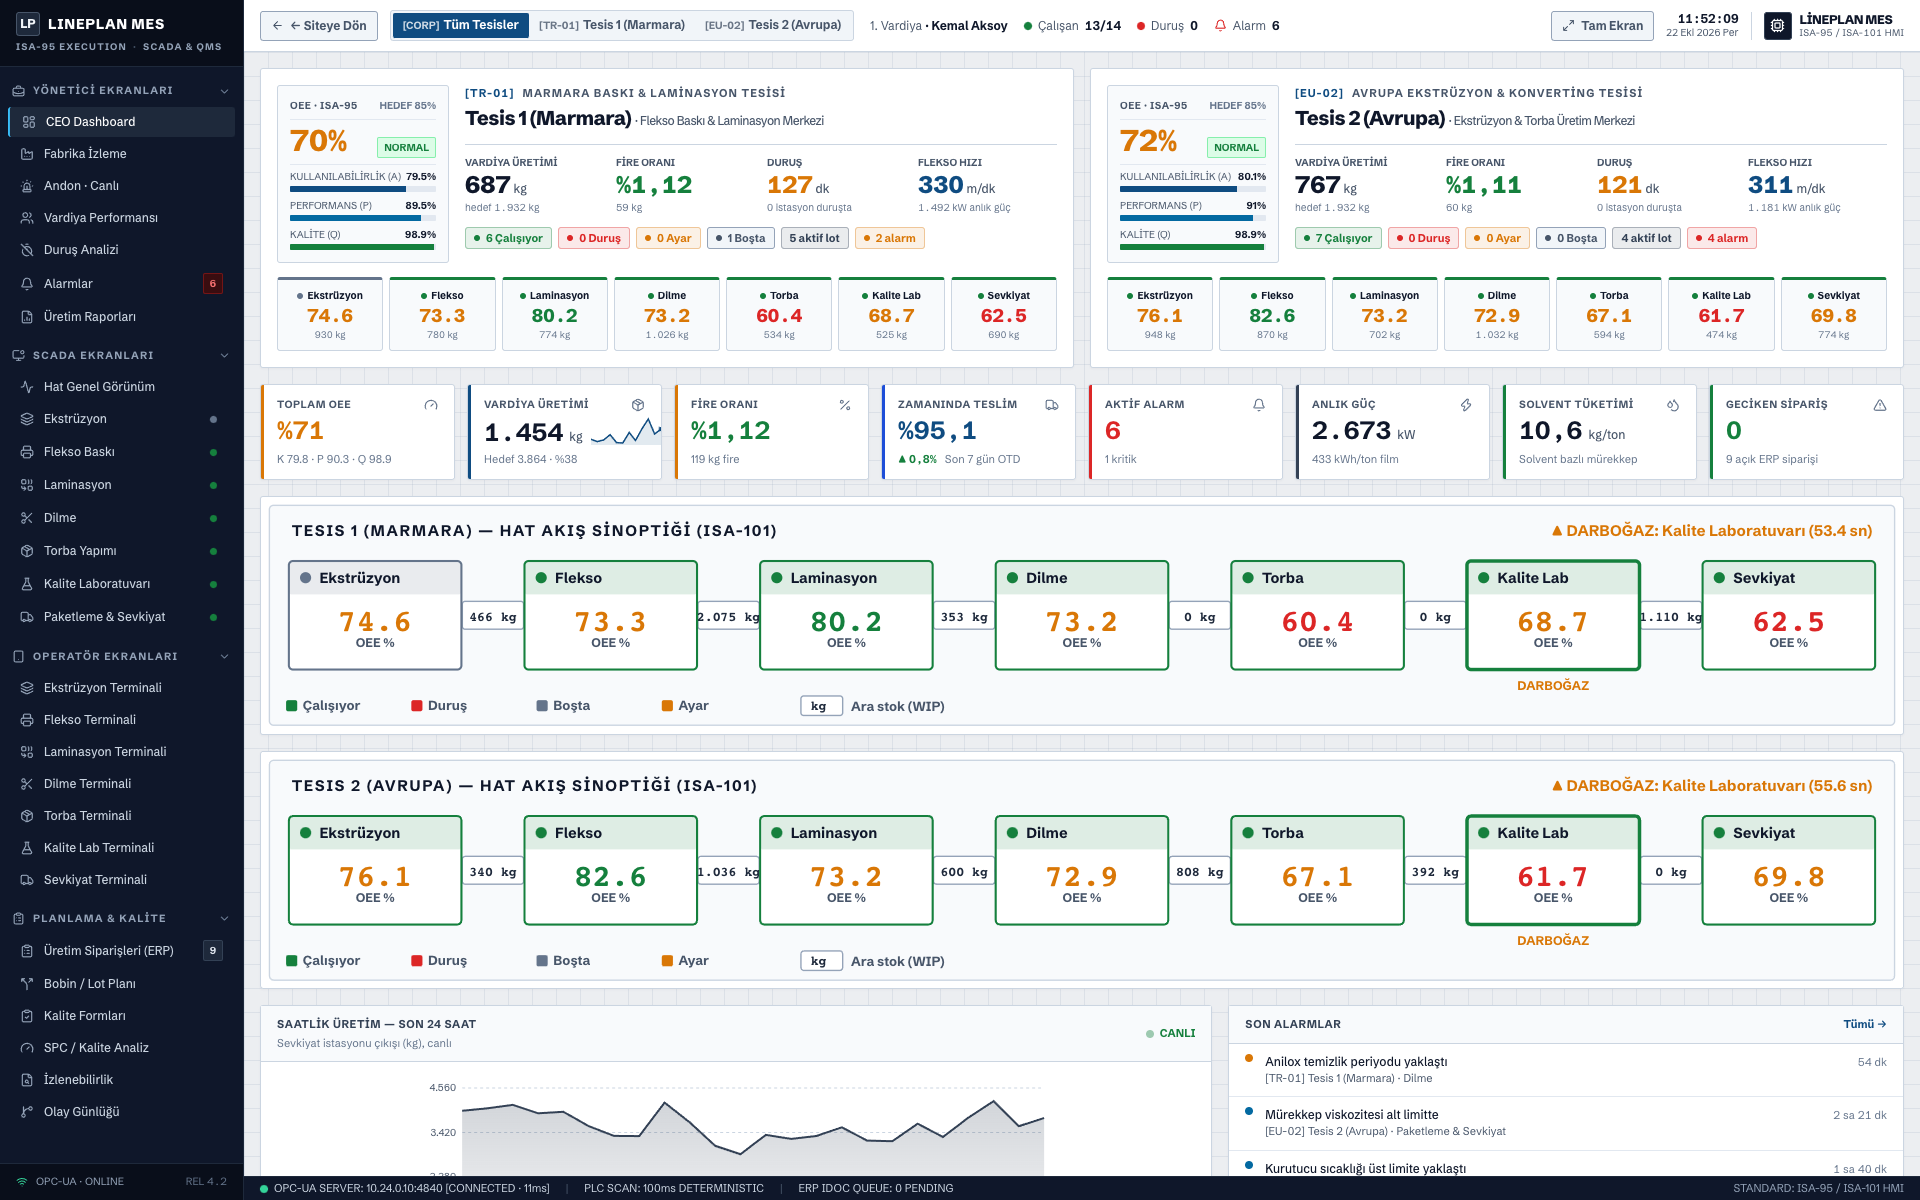Select Tesis 2 Flekso synoptic node
The height and width of the screenshot is (1200, 1920).
611,870
